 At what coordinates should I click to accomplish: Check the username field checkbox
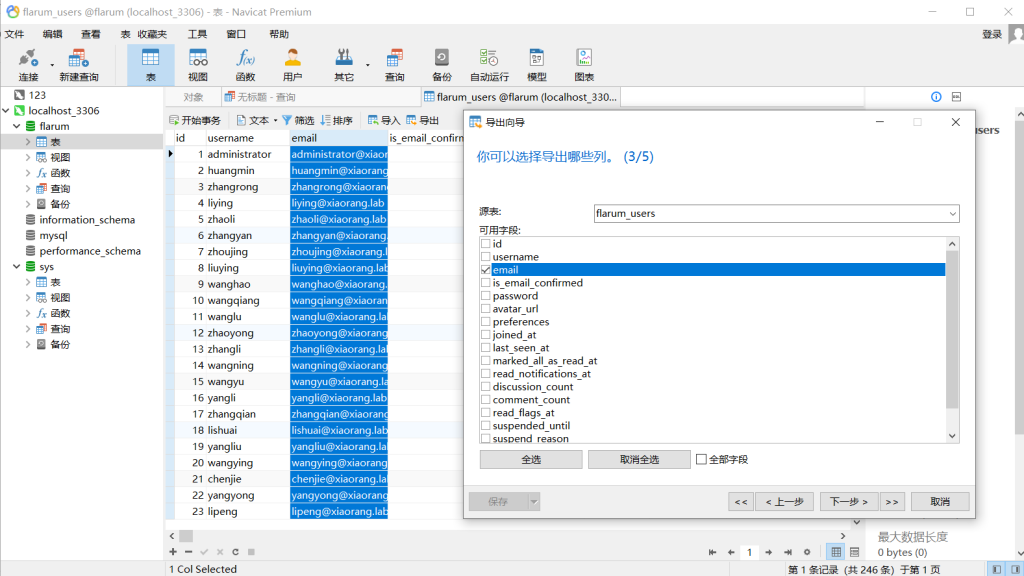click(486, 257)
